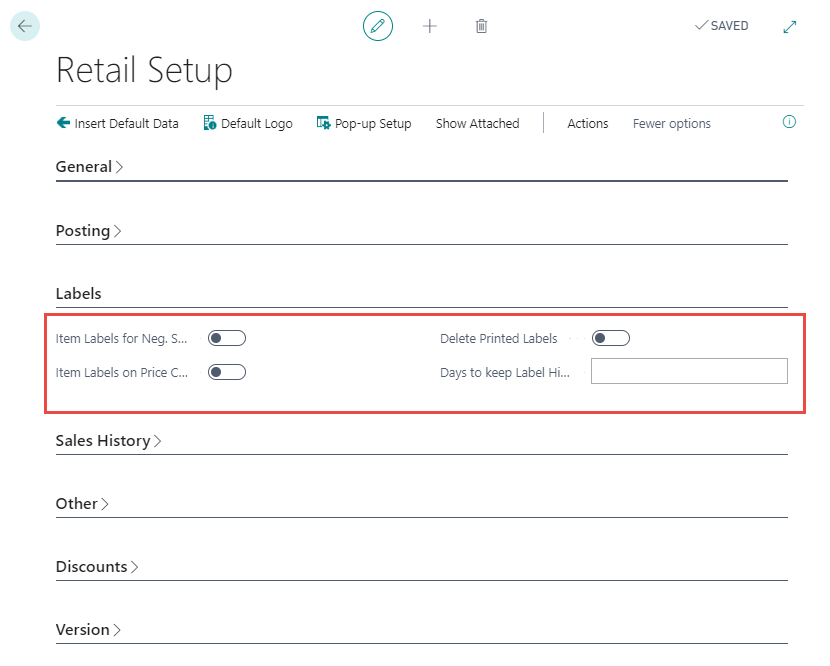The height and width of the screenshot is (666, 830).
Task: Enable Item Labels for Neg. S... toggle
Action: (227, 338)
